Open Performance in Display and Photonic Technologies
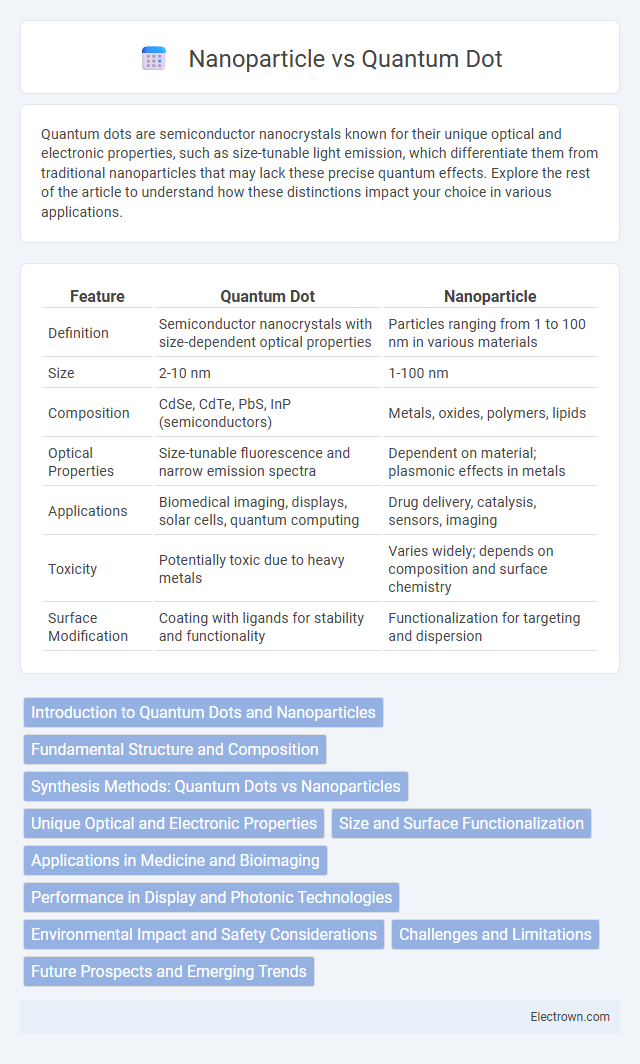 point(211,897)
